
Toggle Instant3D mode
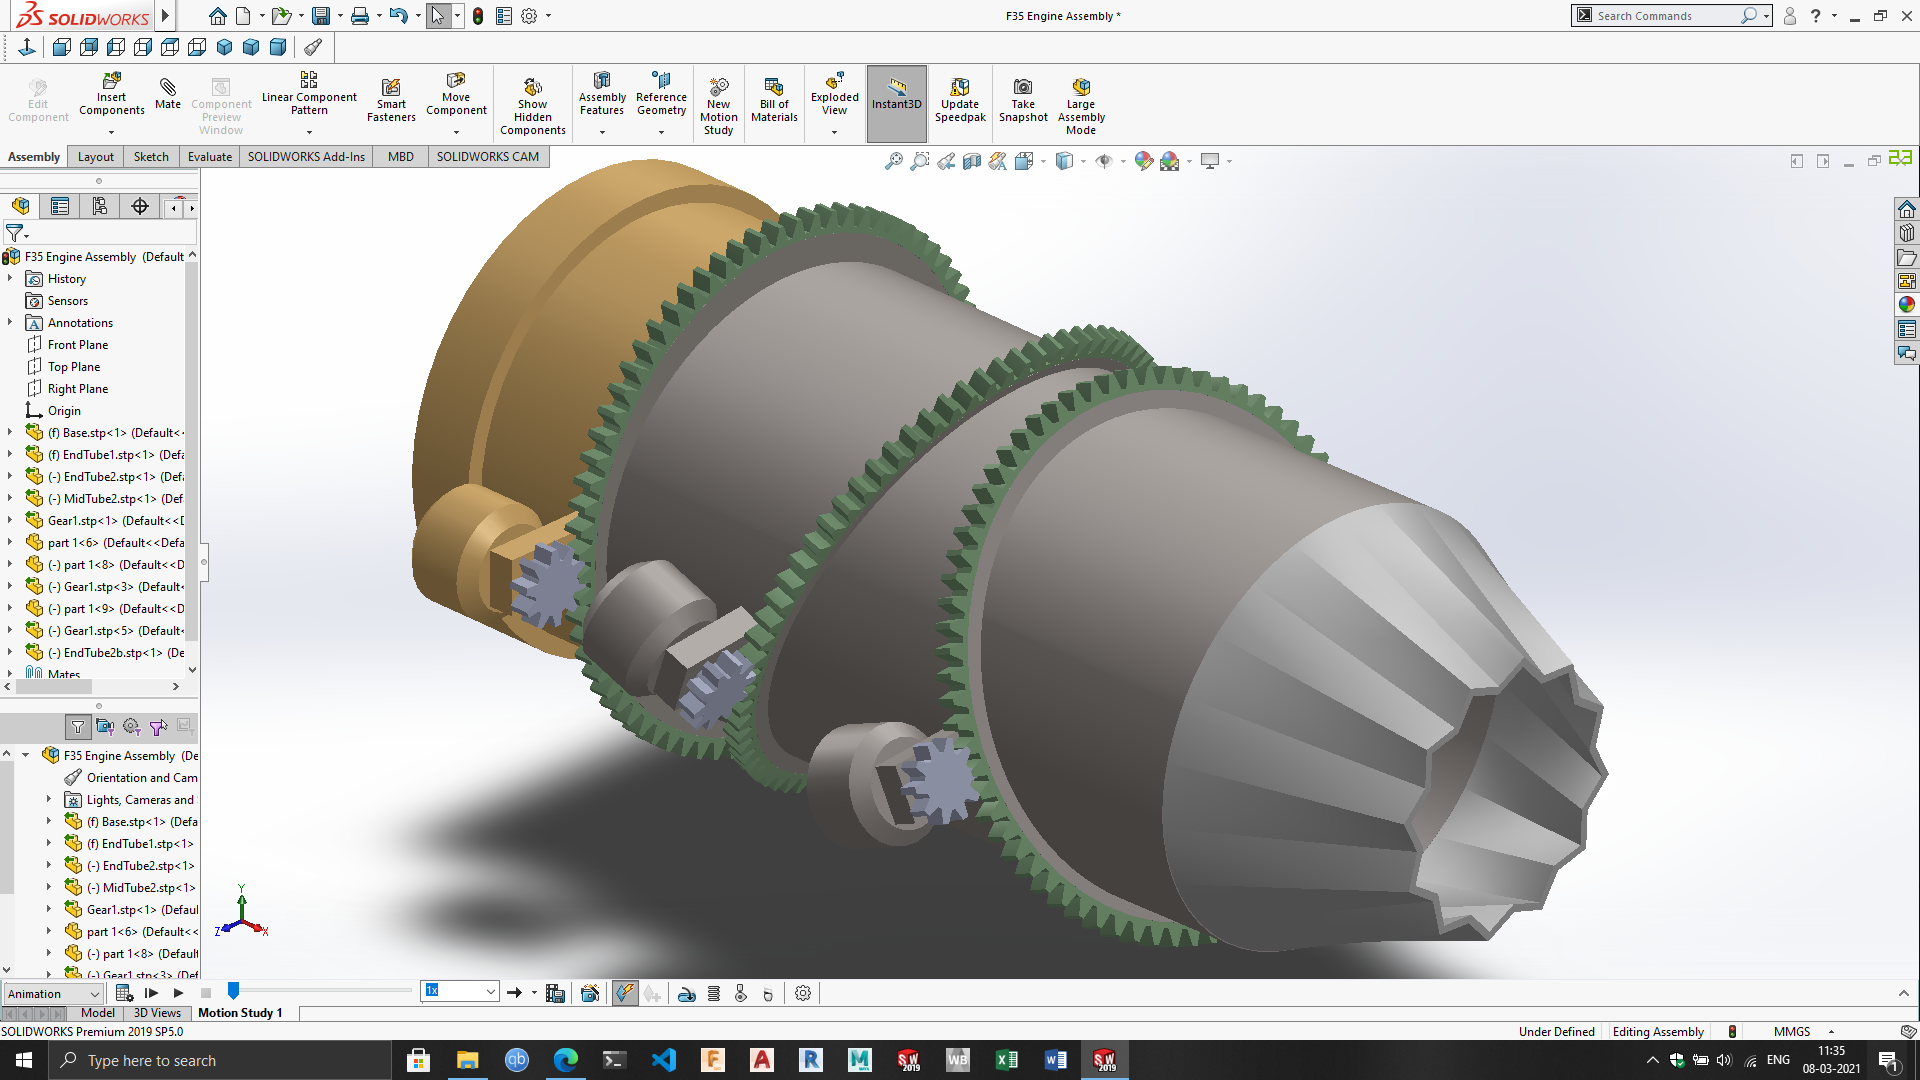896,103
